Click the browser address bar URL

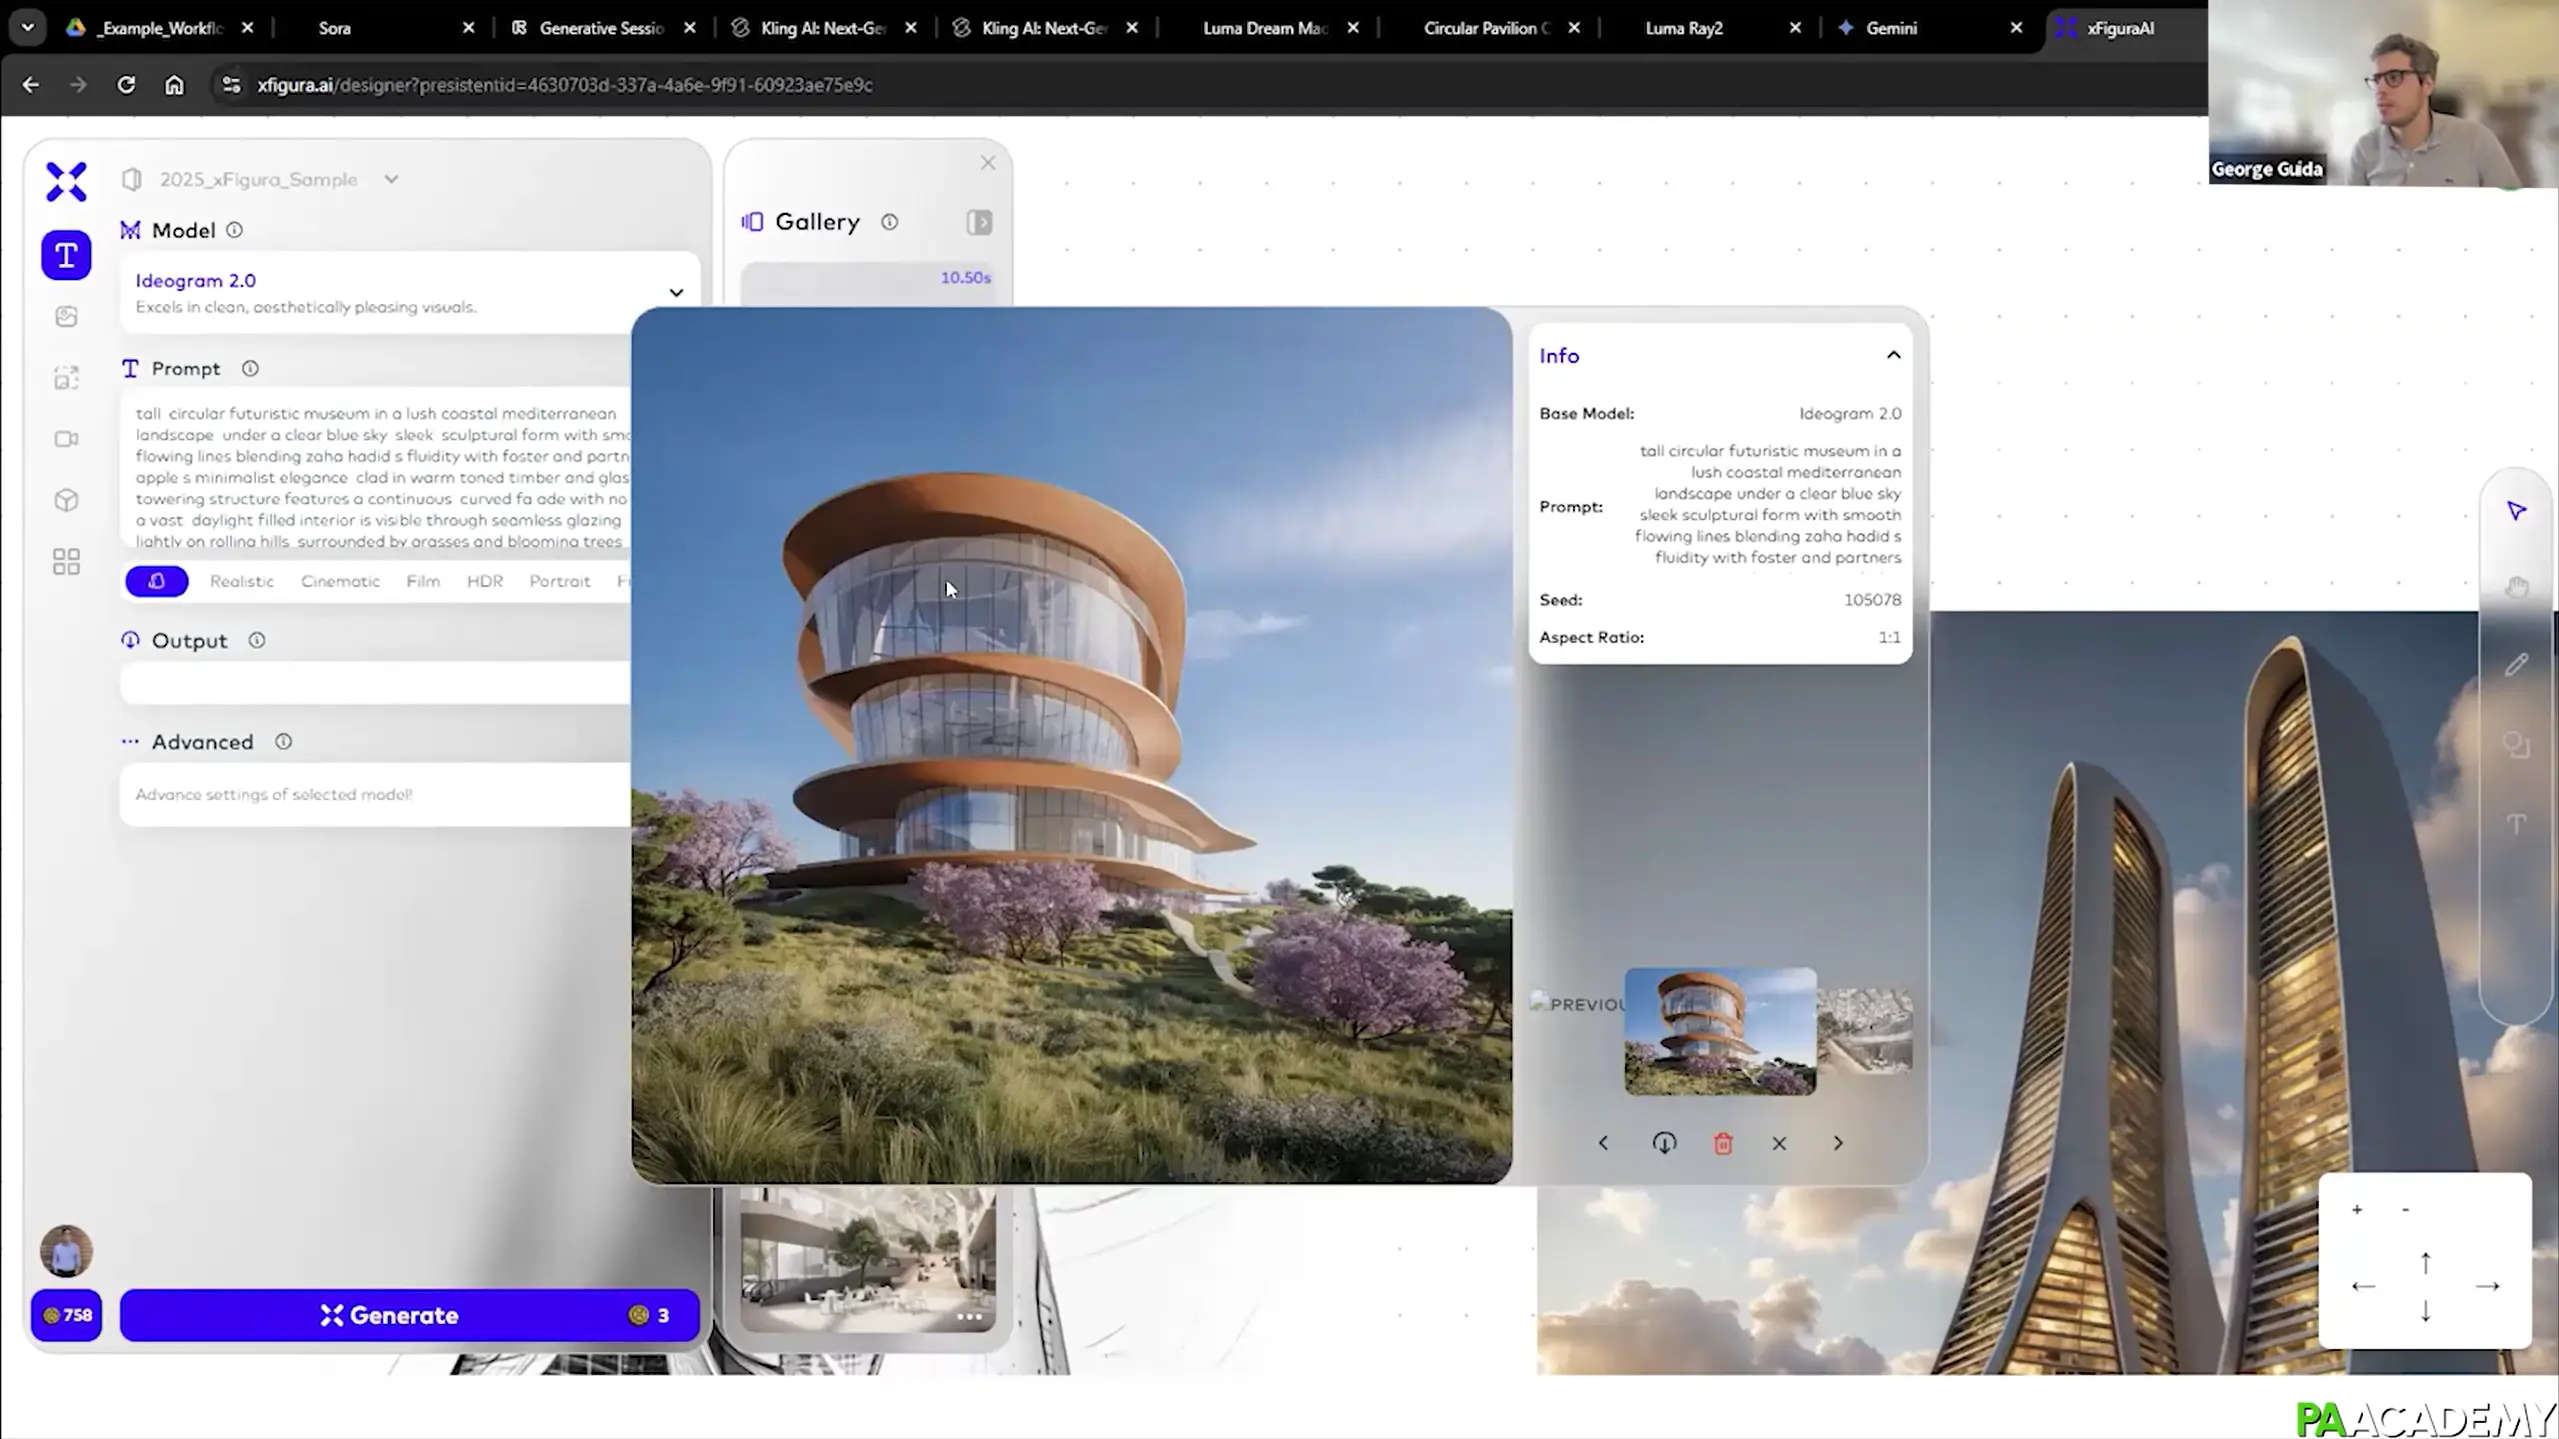click(x=565, y=85)
